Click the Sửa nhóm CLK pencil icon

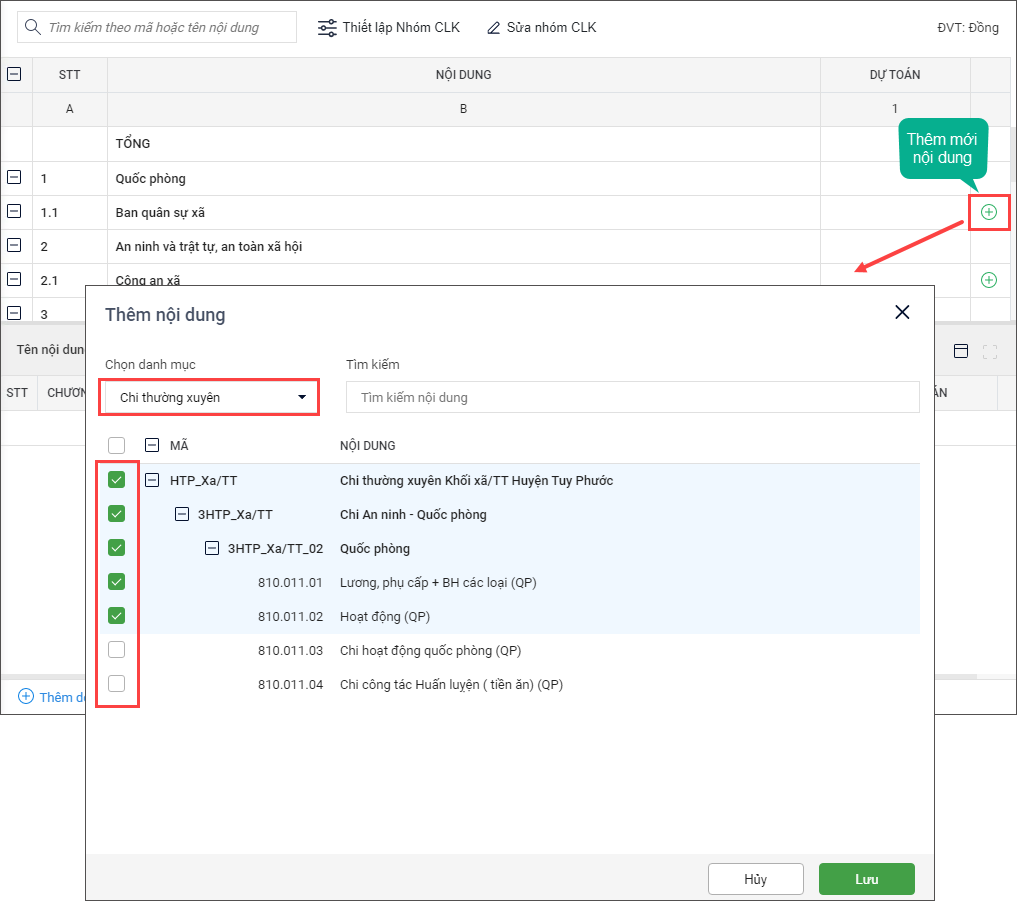[493, 28]
